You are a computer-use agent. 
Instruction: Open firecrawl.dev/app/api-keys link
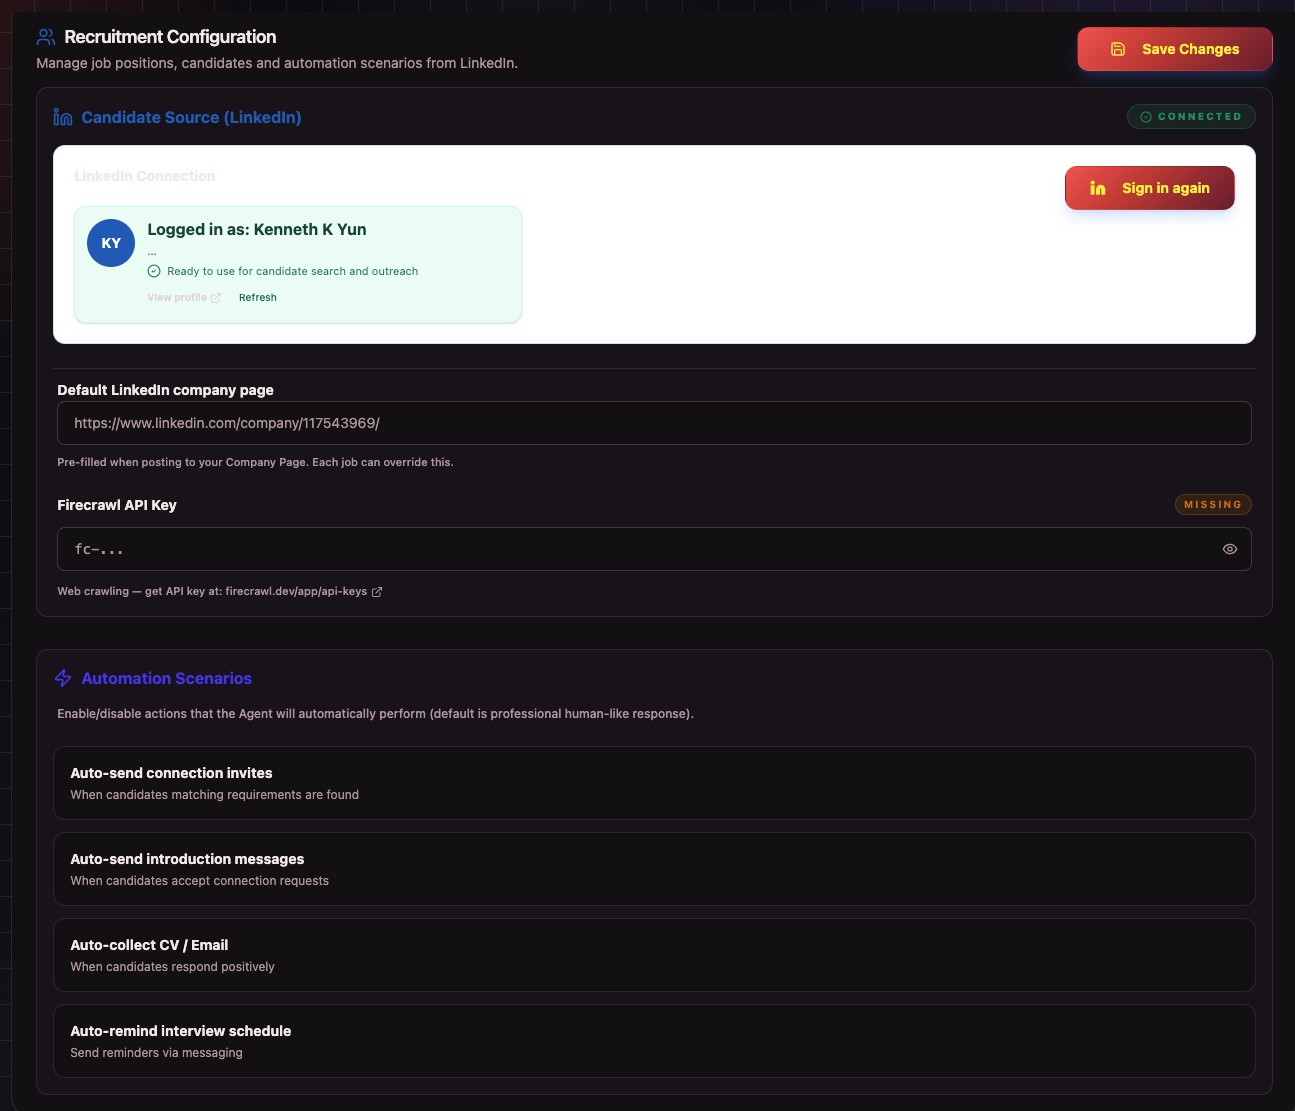click(296, 592)
